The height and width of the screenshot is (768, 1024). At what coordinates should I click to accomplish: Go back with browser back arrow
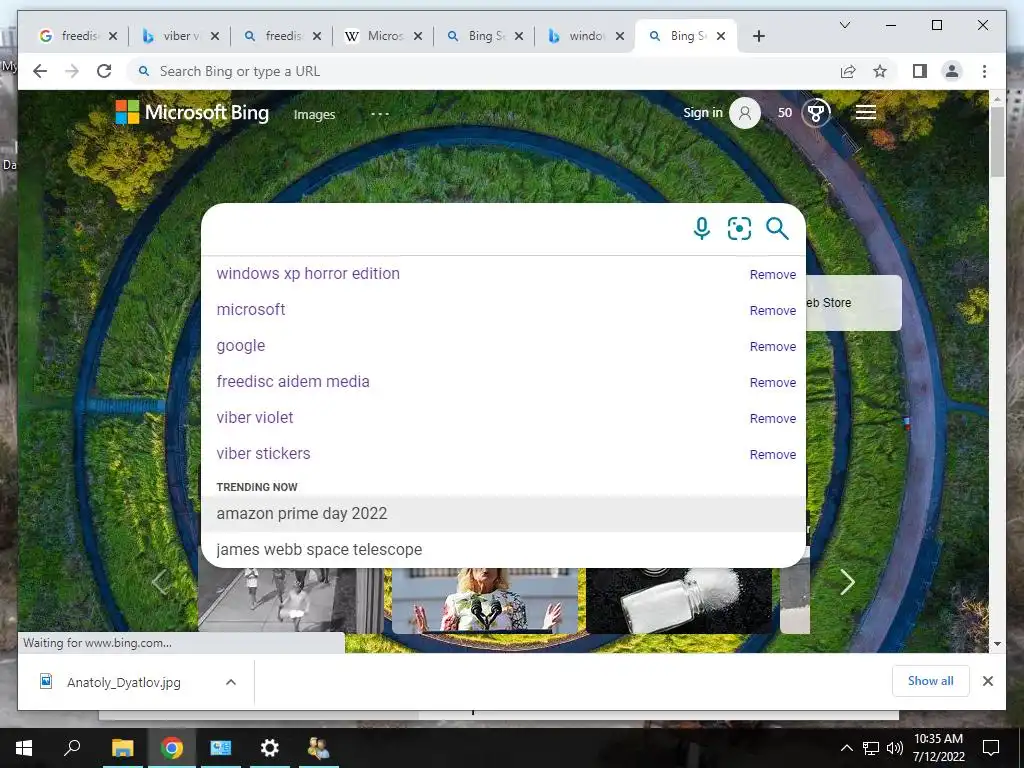coord(40,71)
